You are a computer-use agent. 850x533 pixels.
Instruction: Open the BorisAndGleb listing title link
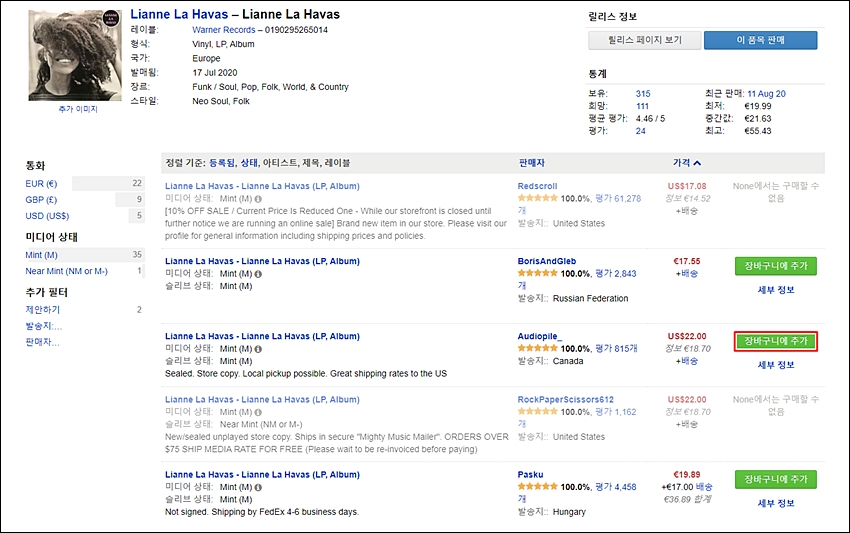[262, 261]
